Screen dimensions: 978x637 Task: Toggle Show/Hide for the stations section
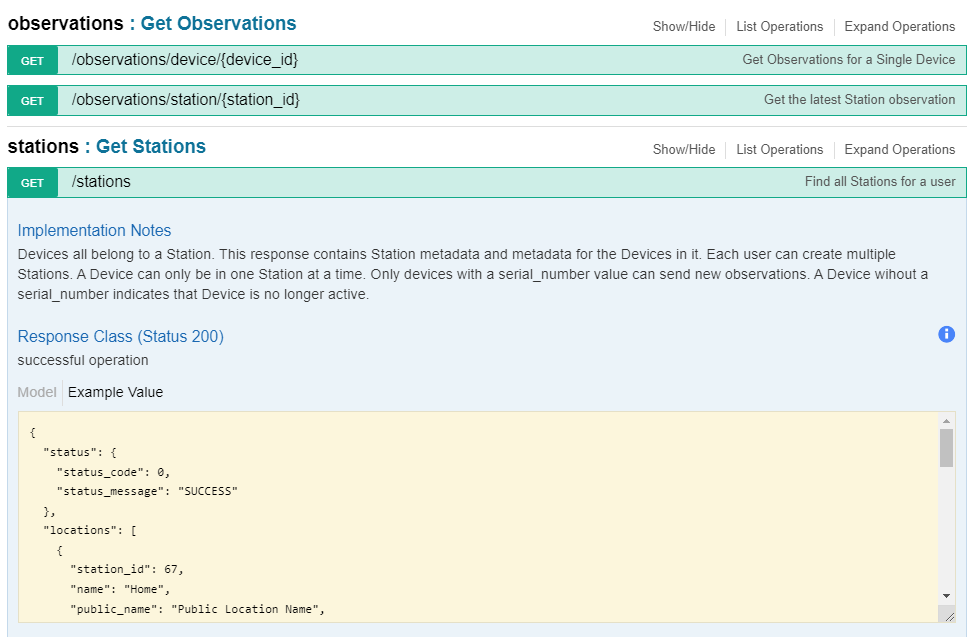pos(684,149)
